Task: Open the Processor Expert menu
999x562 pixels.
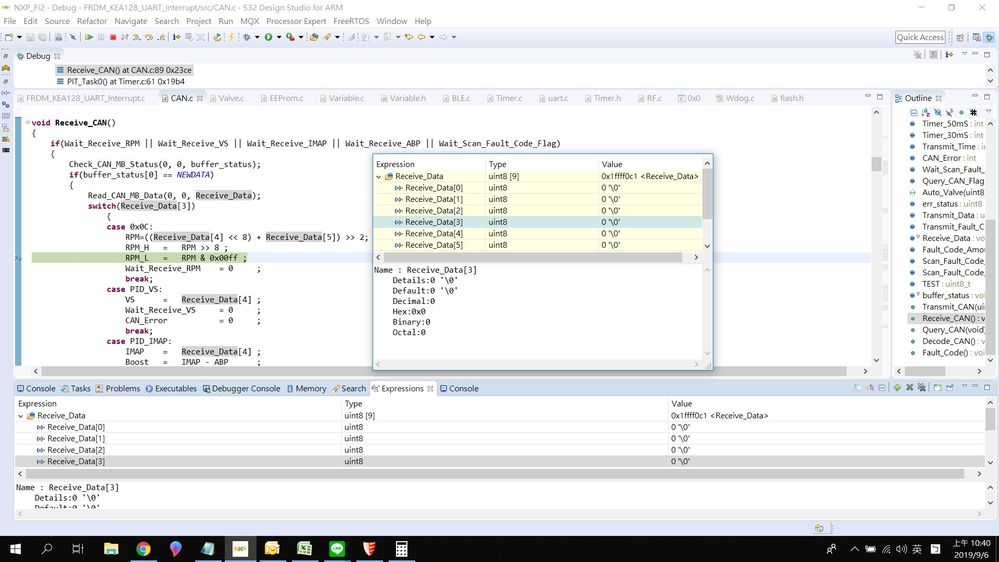Action: click(296, 21)
